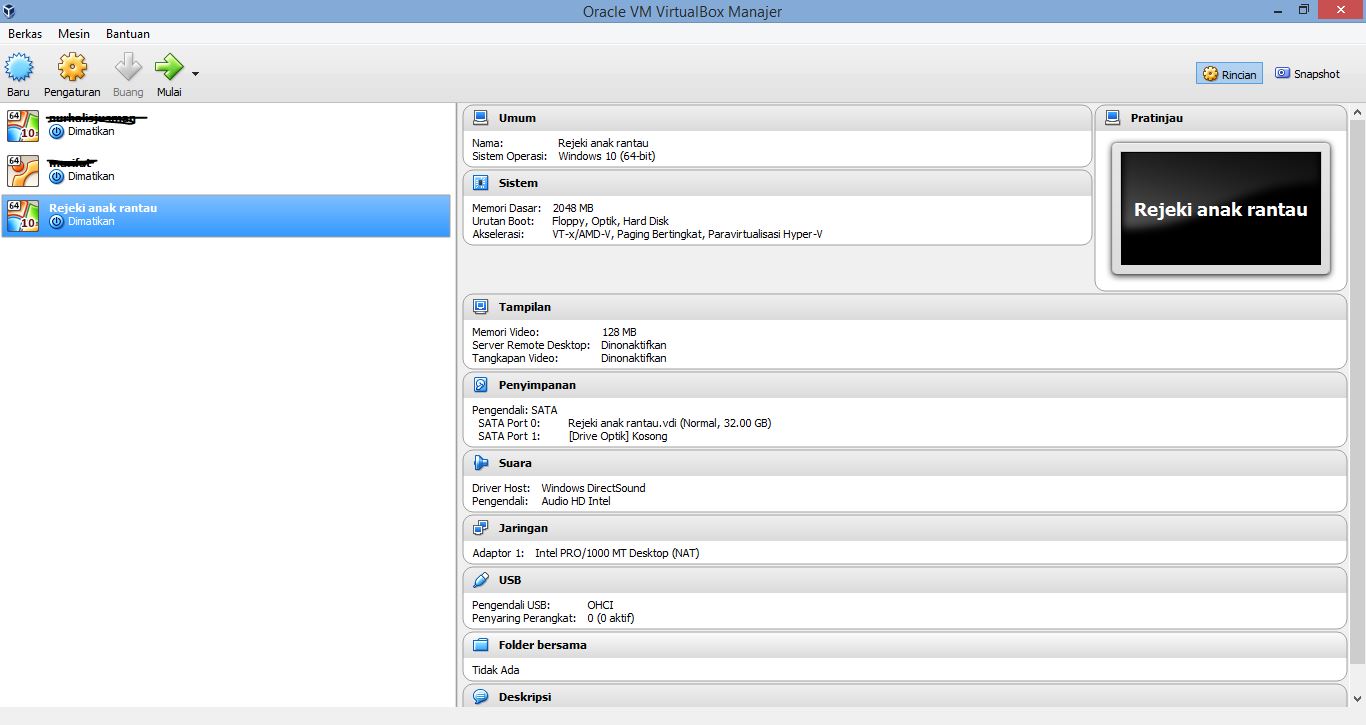Click the Pratinjau section monitor icon
This screenshot has width=1366, height=725.
tap(1112, 118)
